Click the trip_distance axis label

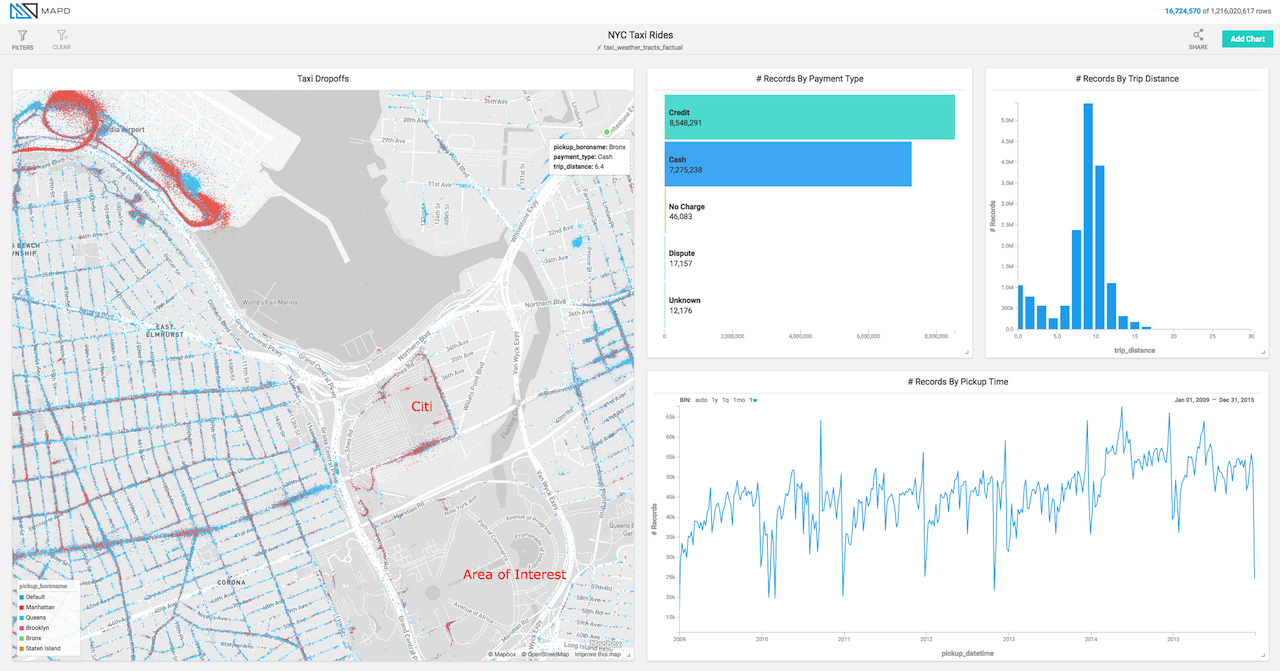[1135, 350]
